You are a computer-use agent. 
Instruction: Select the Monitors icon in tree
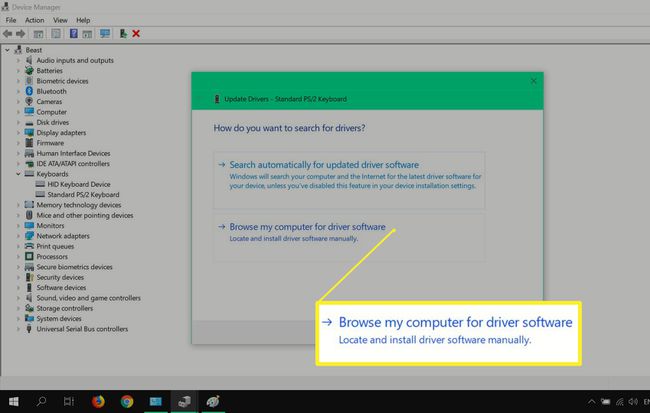point(29,226)
